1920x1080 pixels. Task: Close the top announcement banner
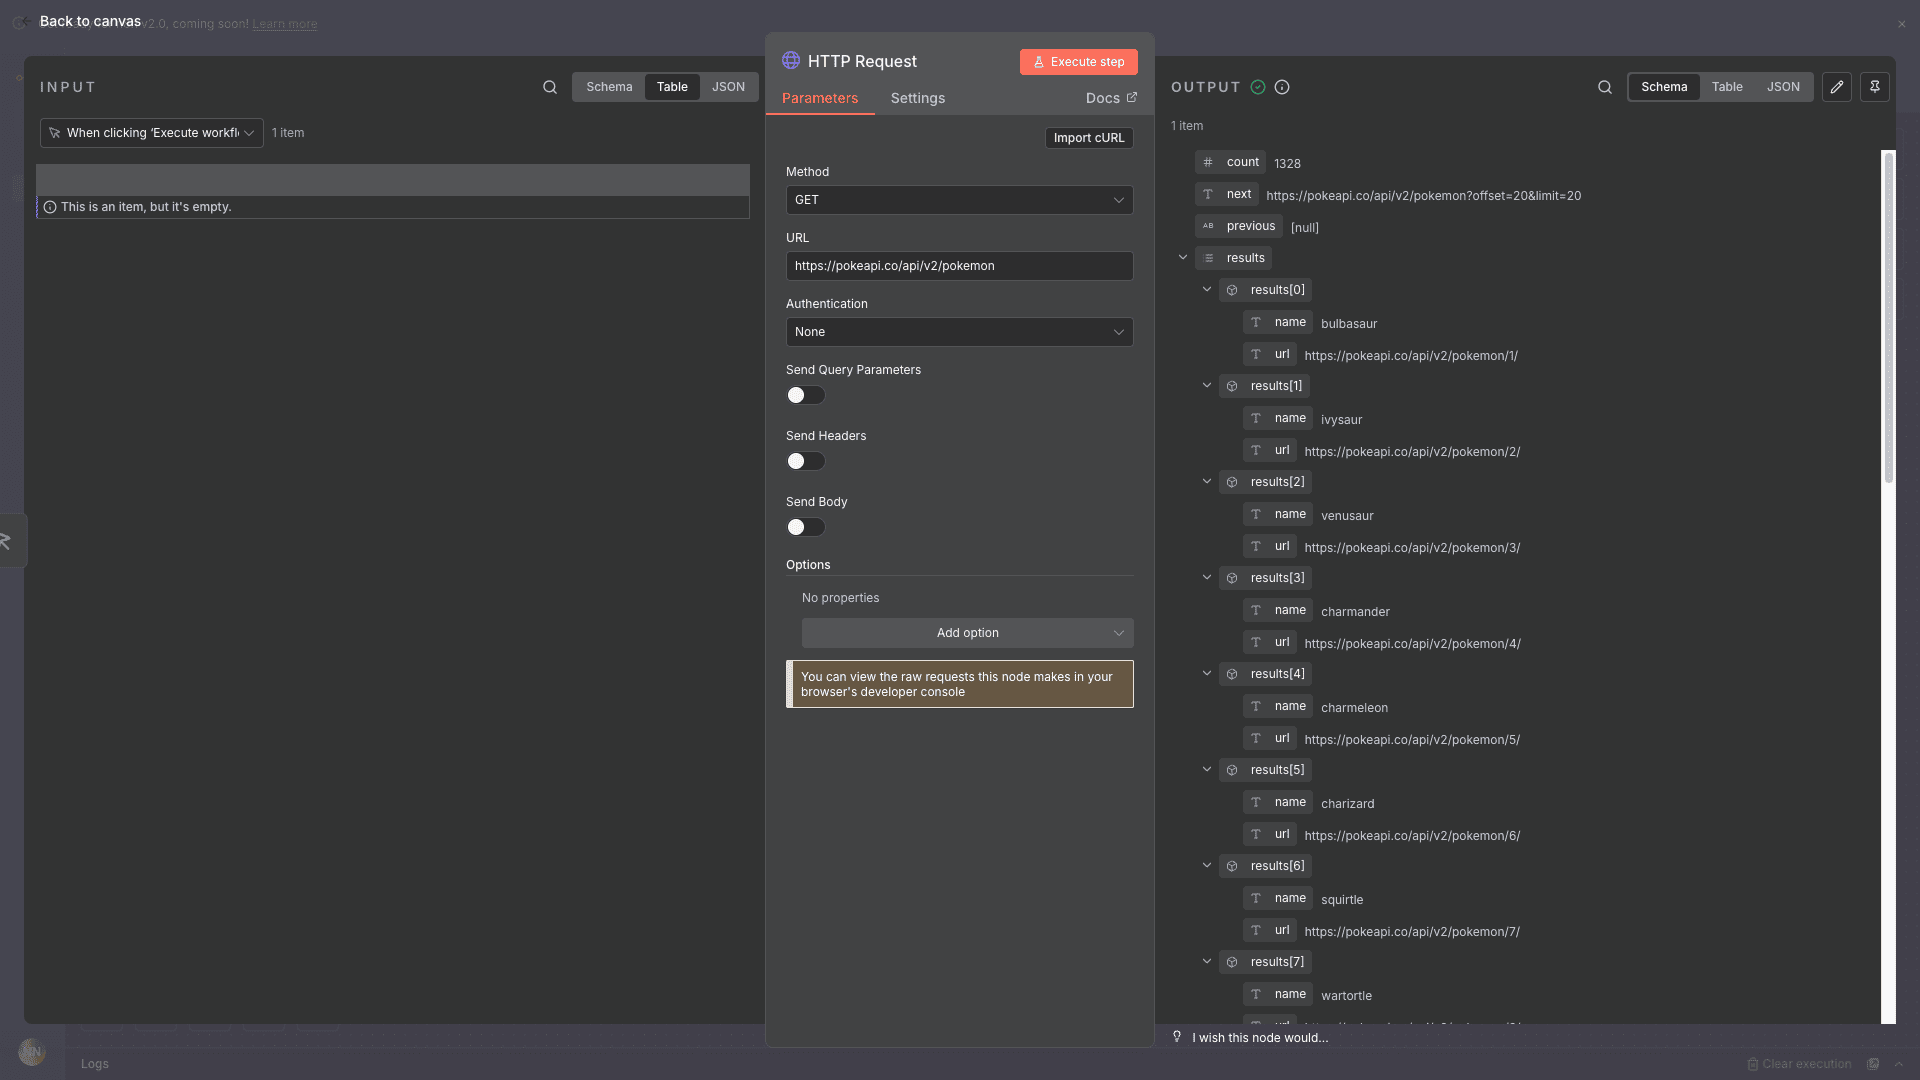point(1902,24)
